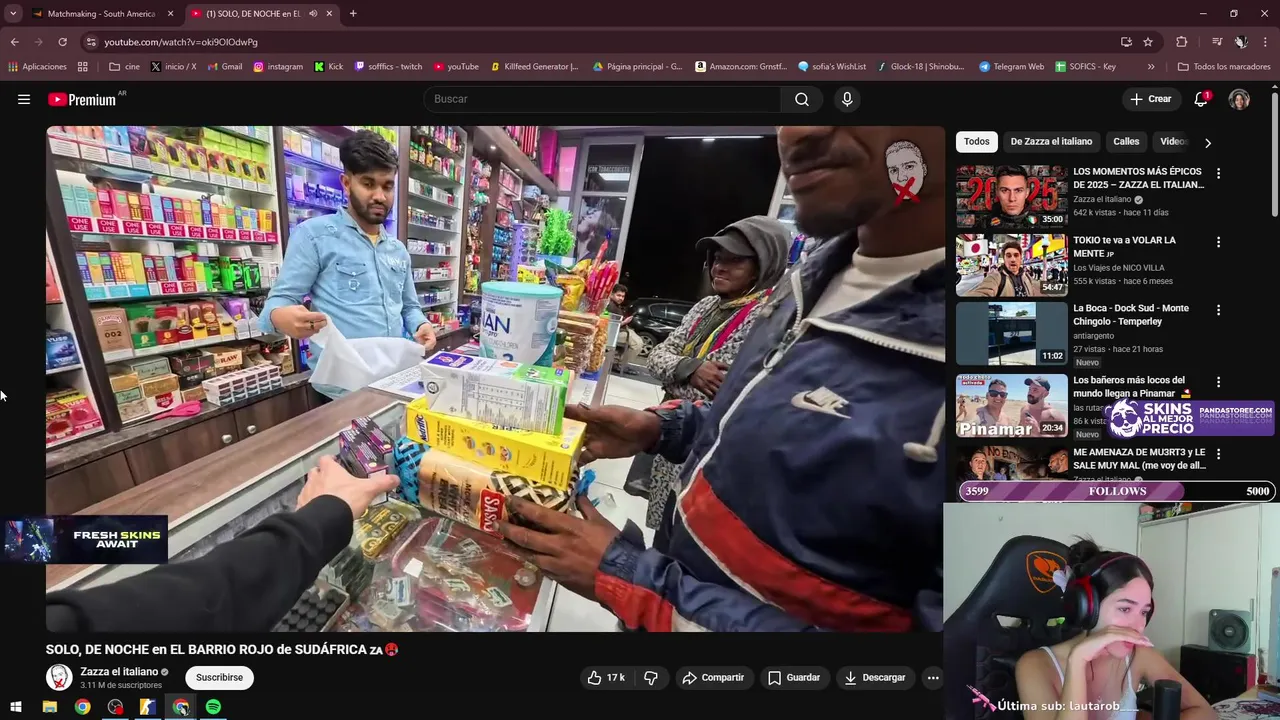Open options for 'La Boca - Dock Sud' video

coord(1218,310)
